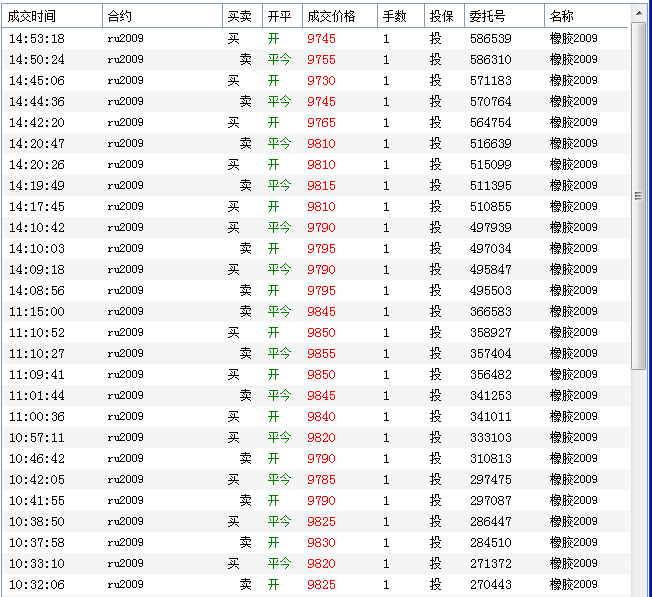Click order number 515099
This screenshot has height=597, width=652.
pos(491,165)
